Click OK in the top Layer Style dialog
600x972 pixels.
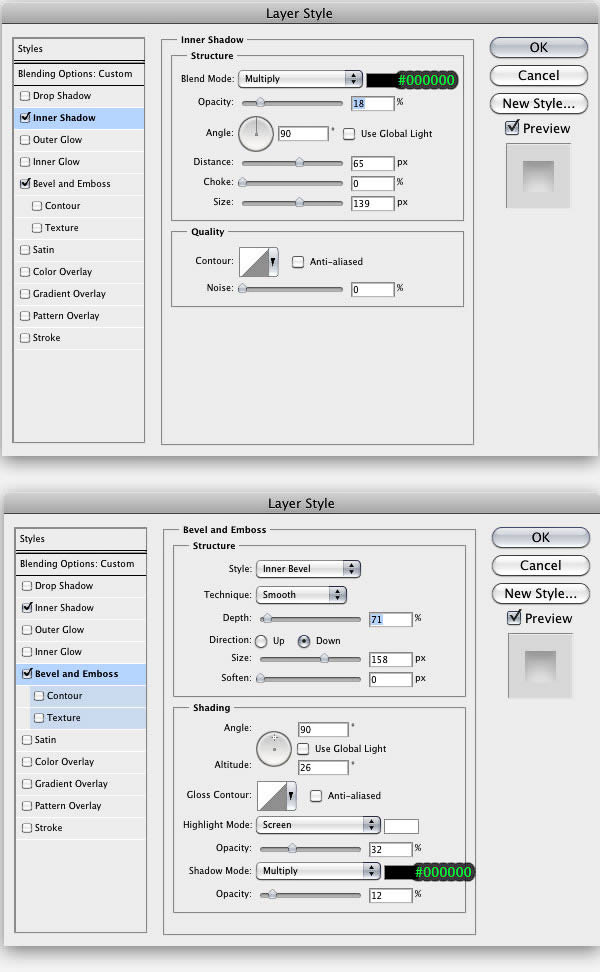[x=539, y=48]
